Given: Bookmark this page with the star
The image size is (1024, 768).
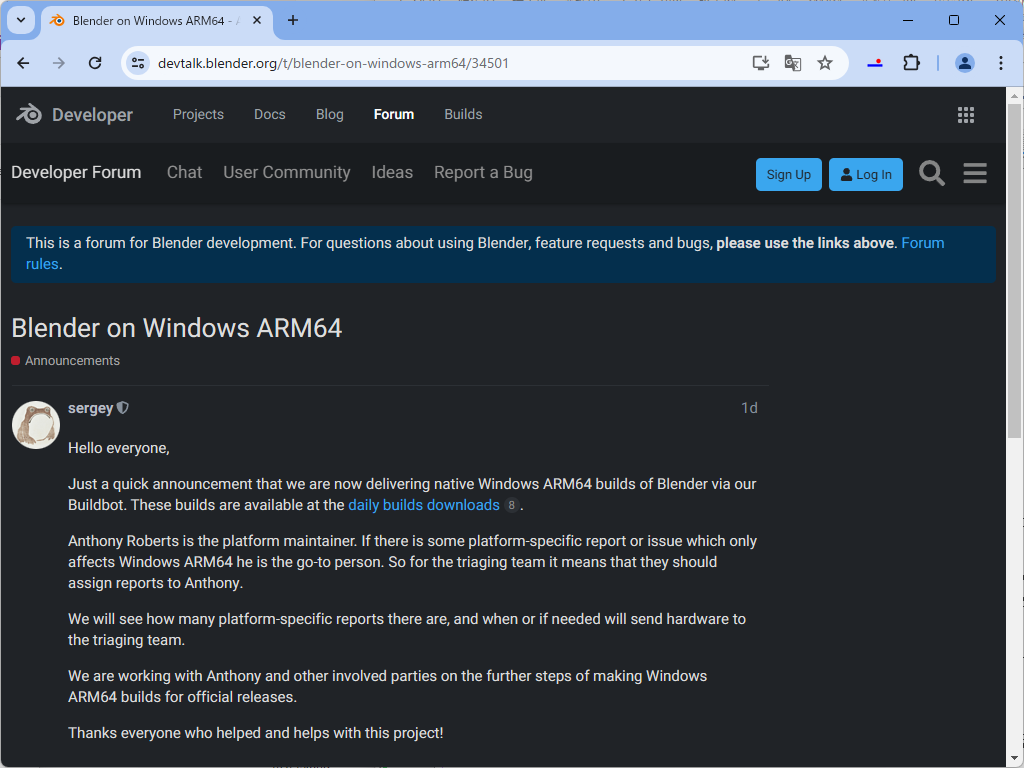Looking at the screenshot, I should click(x=825, y=63).
